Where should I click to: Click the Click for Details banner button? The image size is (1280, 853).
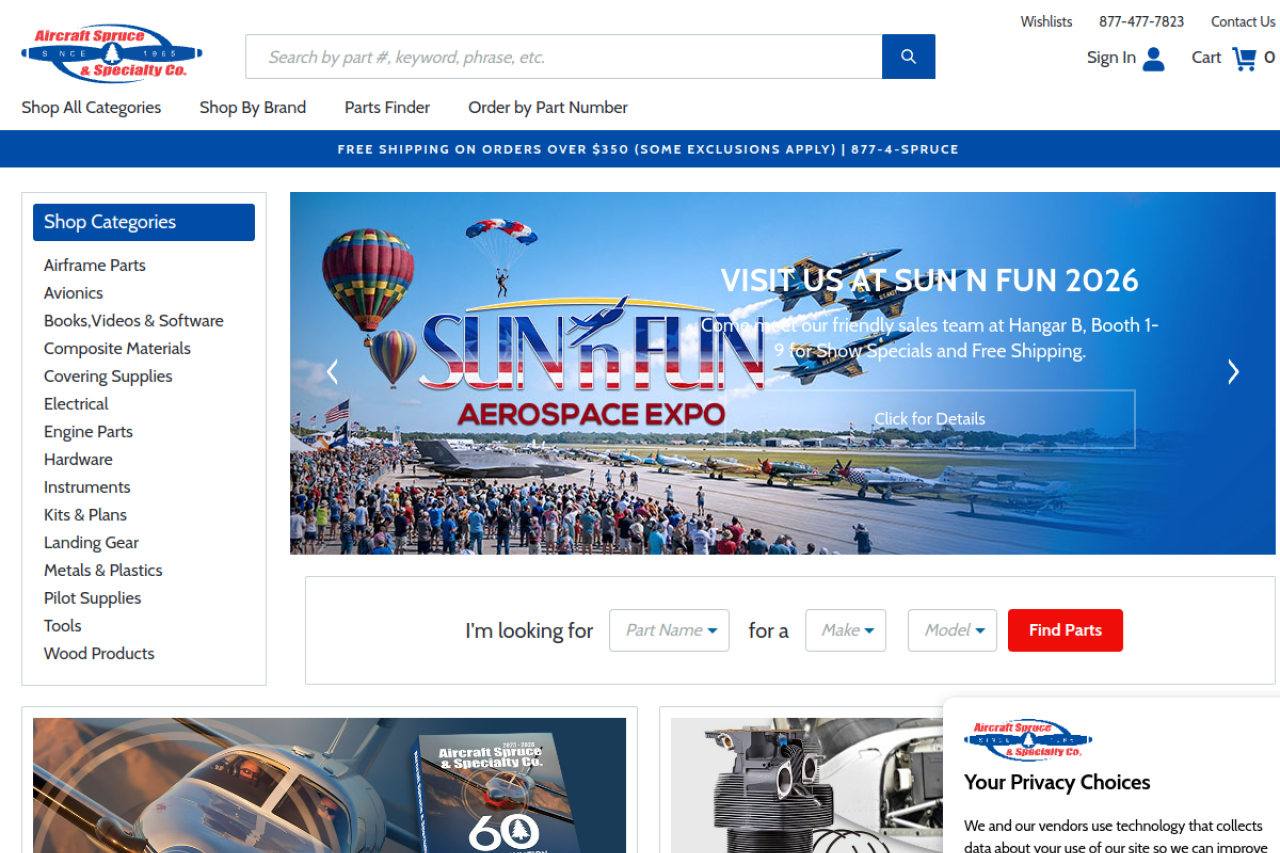pos(929,419)
